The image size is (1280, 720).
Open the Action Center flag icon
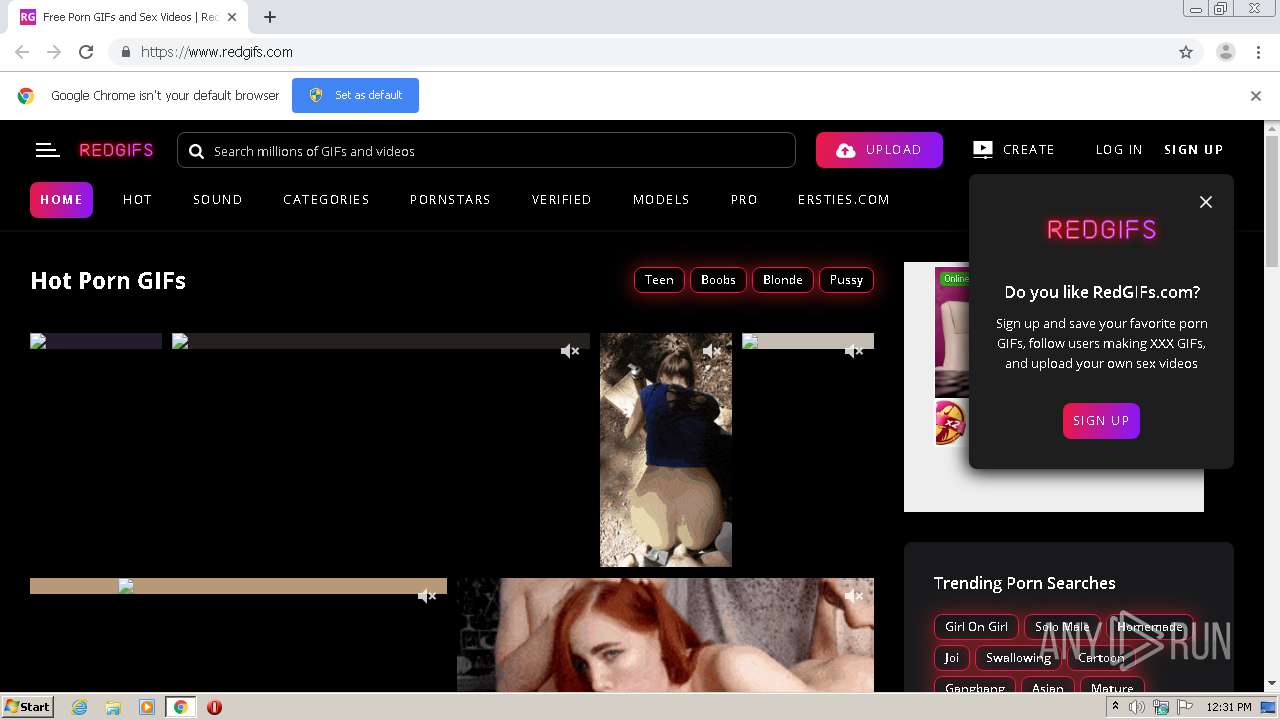[1185, 707]
